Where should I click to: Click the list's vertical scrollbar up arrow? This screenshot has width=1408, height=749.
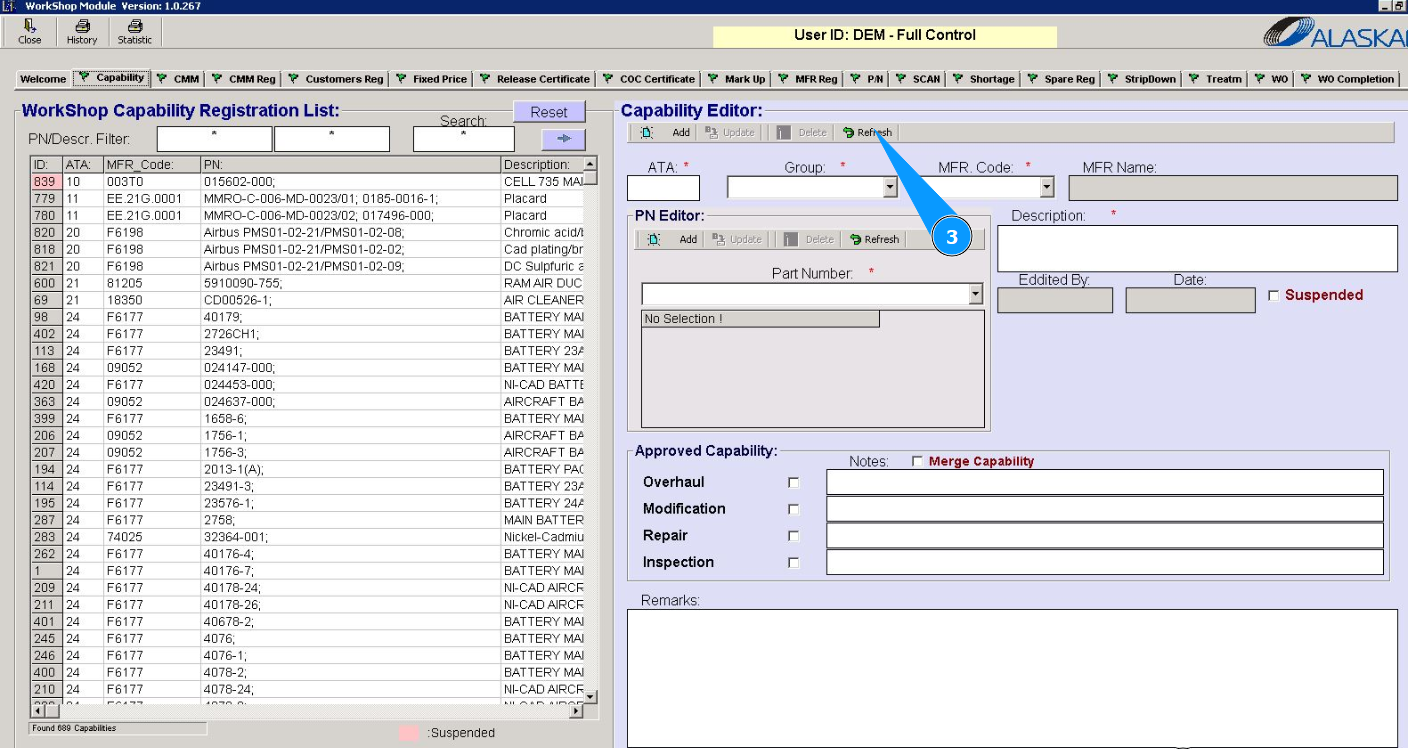590,164
